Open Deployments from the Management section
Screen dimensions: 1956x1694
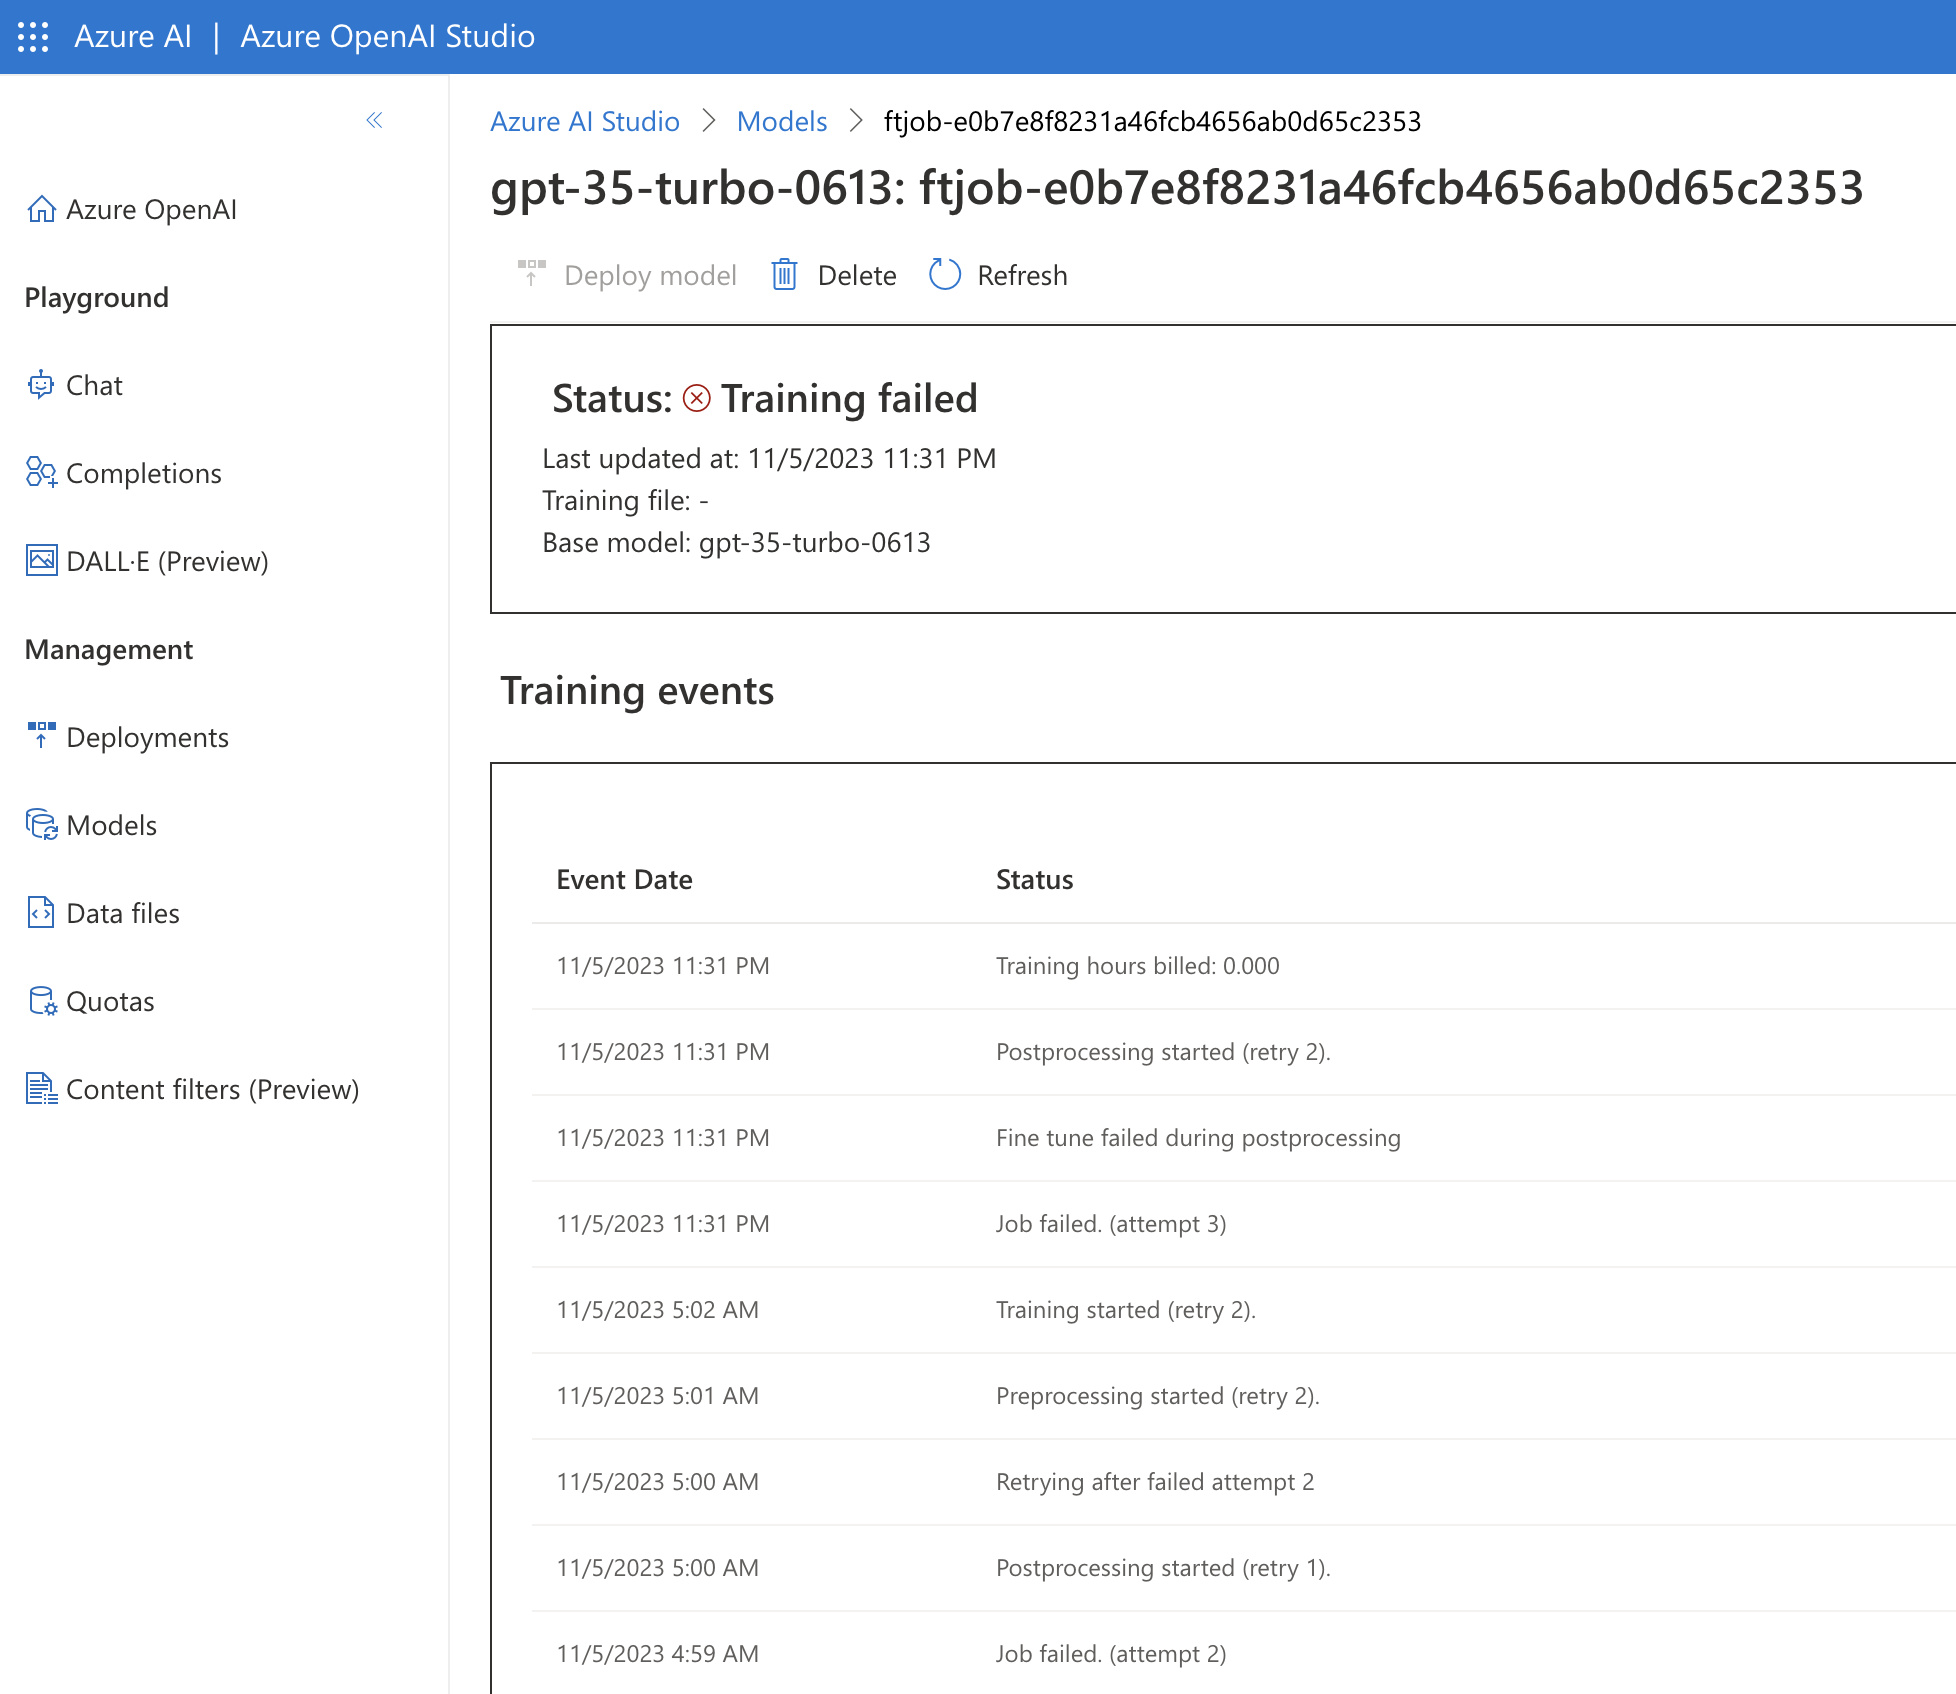(146, 737)
